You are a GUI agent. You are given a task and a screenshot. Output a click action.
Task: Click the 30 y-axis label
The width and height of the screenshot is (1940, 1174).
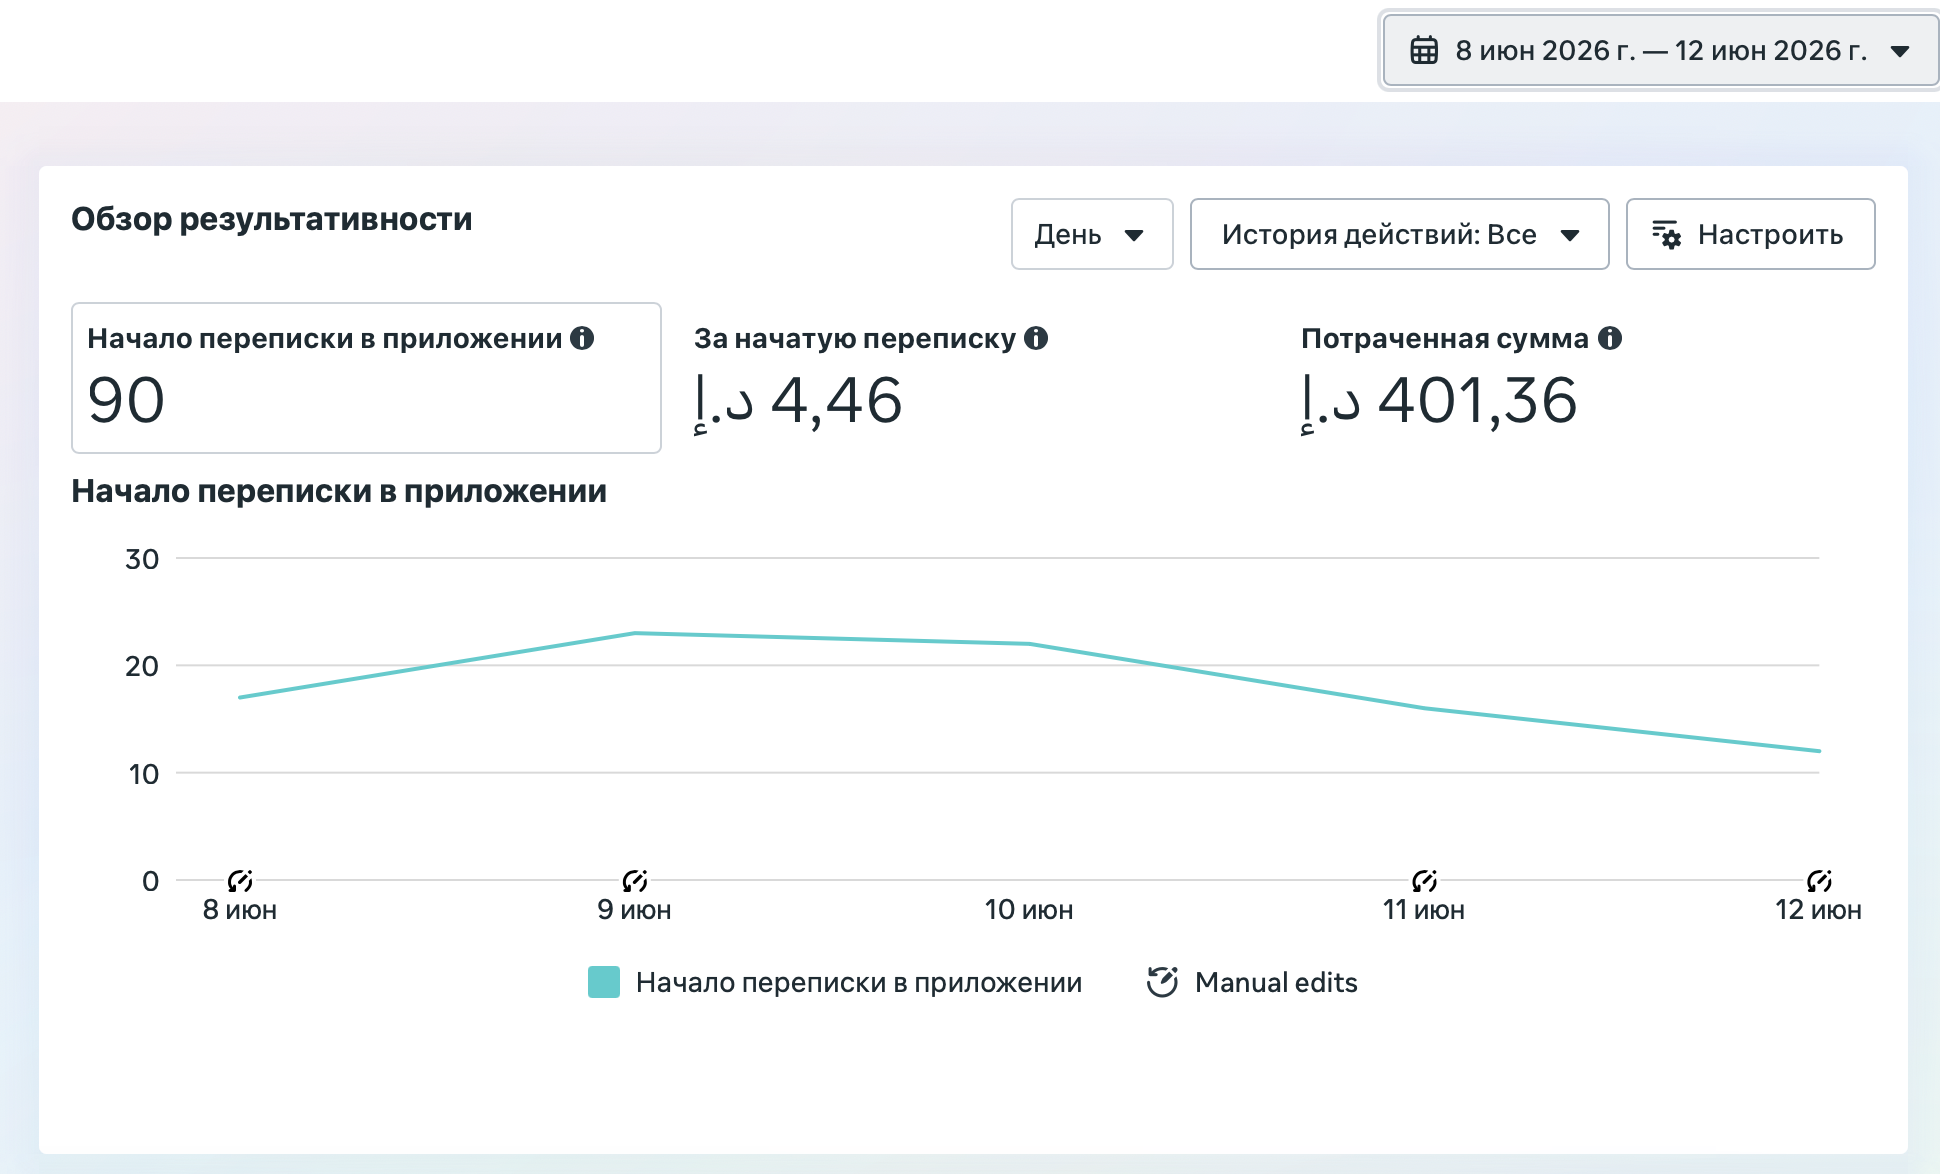tap(142, 559)
